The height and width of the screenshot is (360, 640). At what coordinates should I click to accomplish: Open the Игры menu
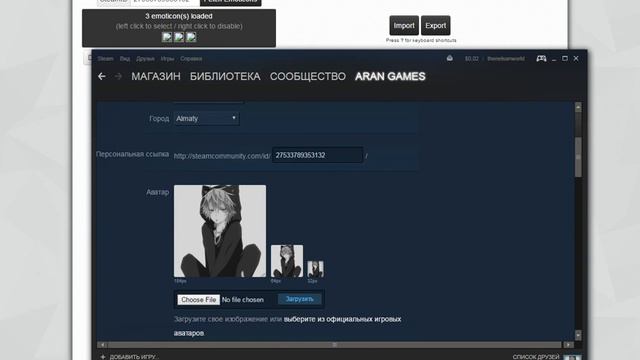pyautogui.click(x=167, y=59)
